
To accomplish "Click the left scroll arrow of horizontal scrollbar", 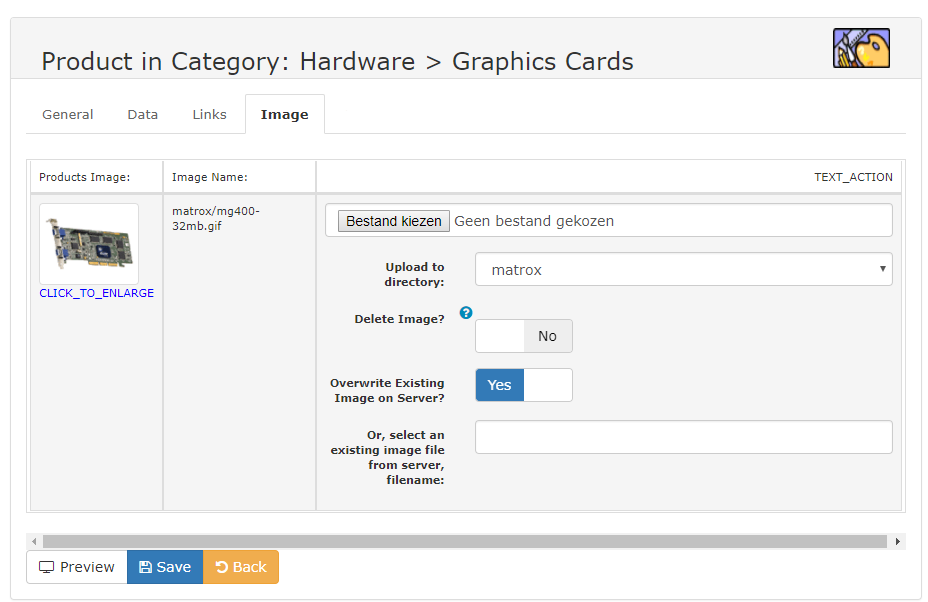I will tap(34, 541).
